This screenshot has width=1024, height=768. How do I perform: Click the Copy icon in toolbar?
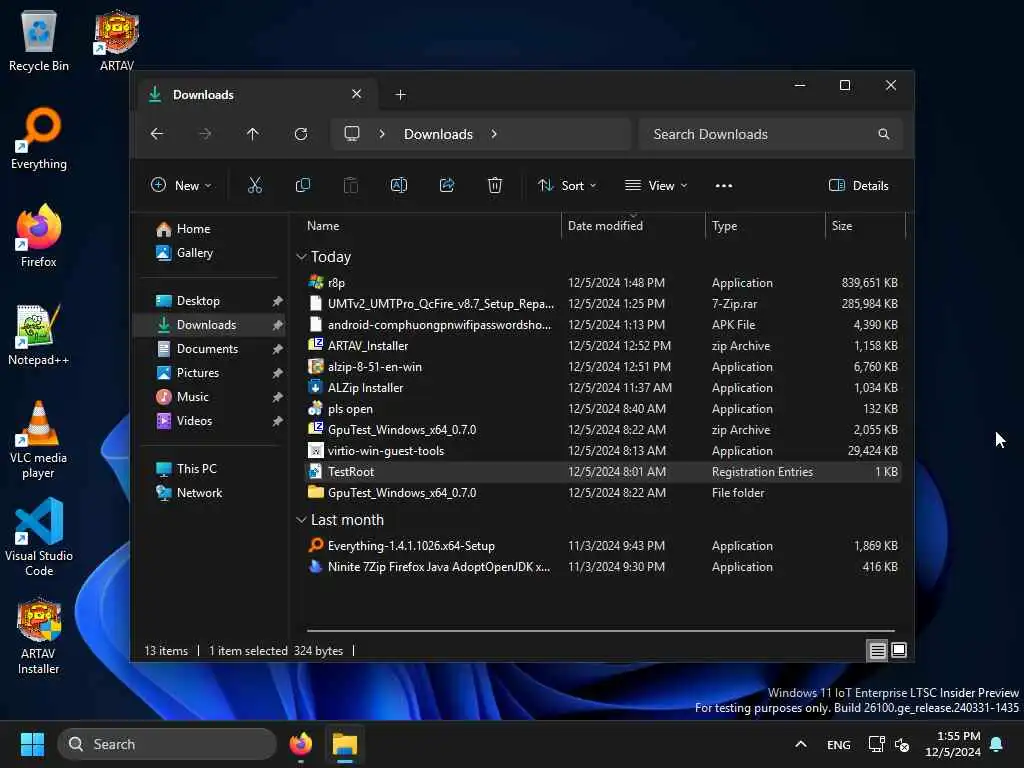302,185
